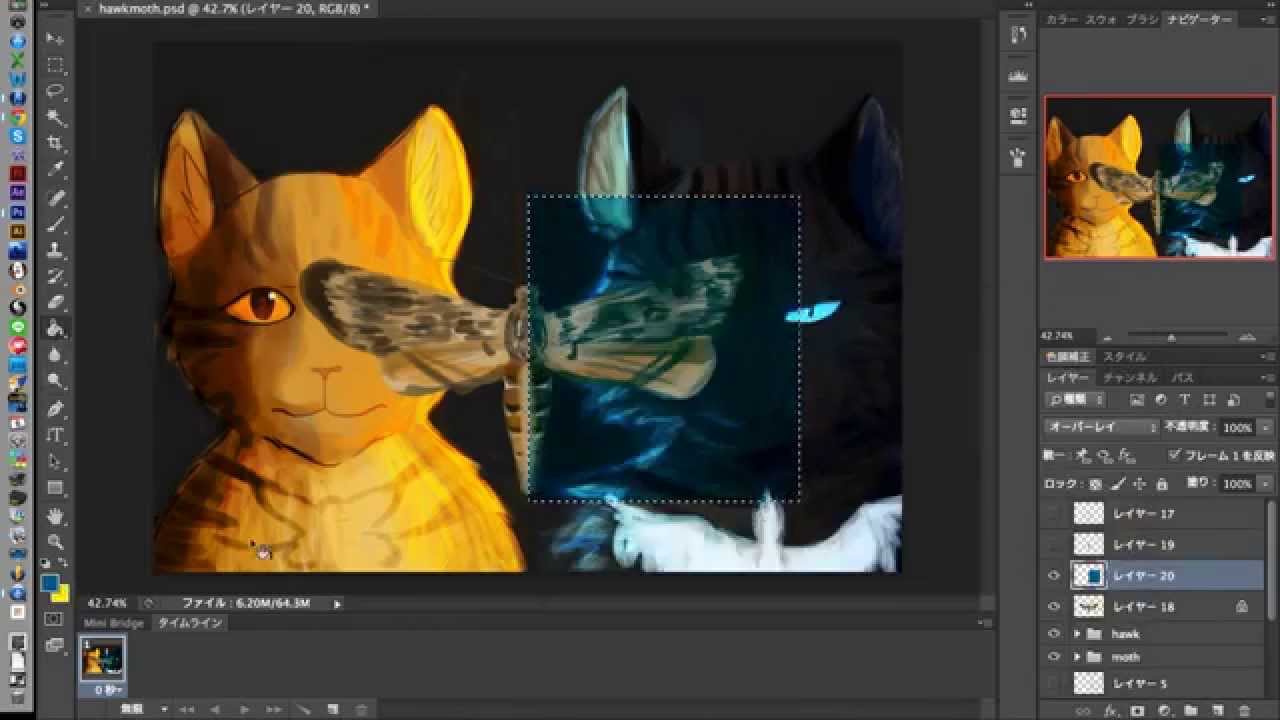Select the Zoom tool

[x=55, y=542]
